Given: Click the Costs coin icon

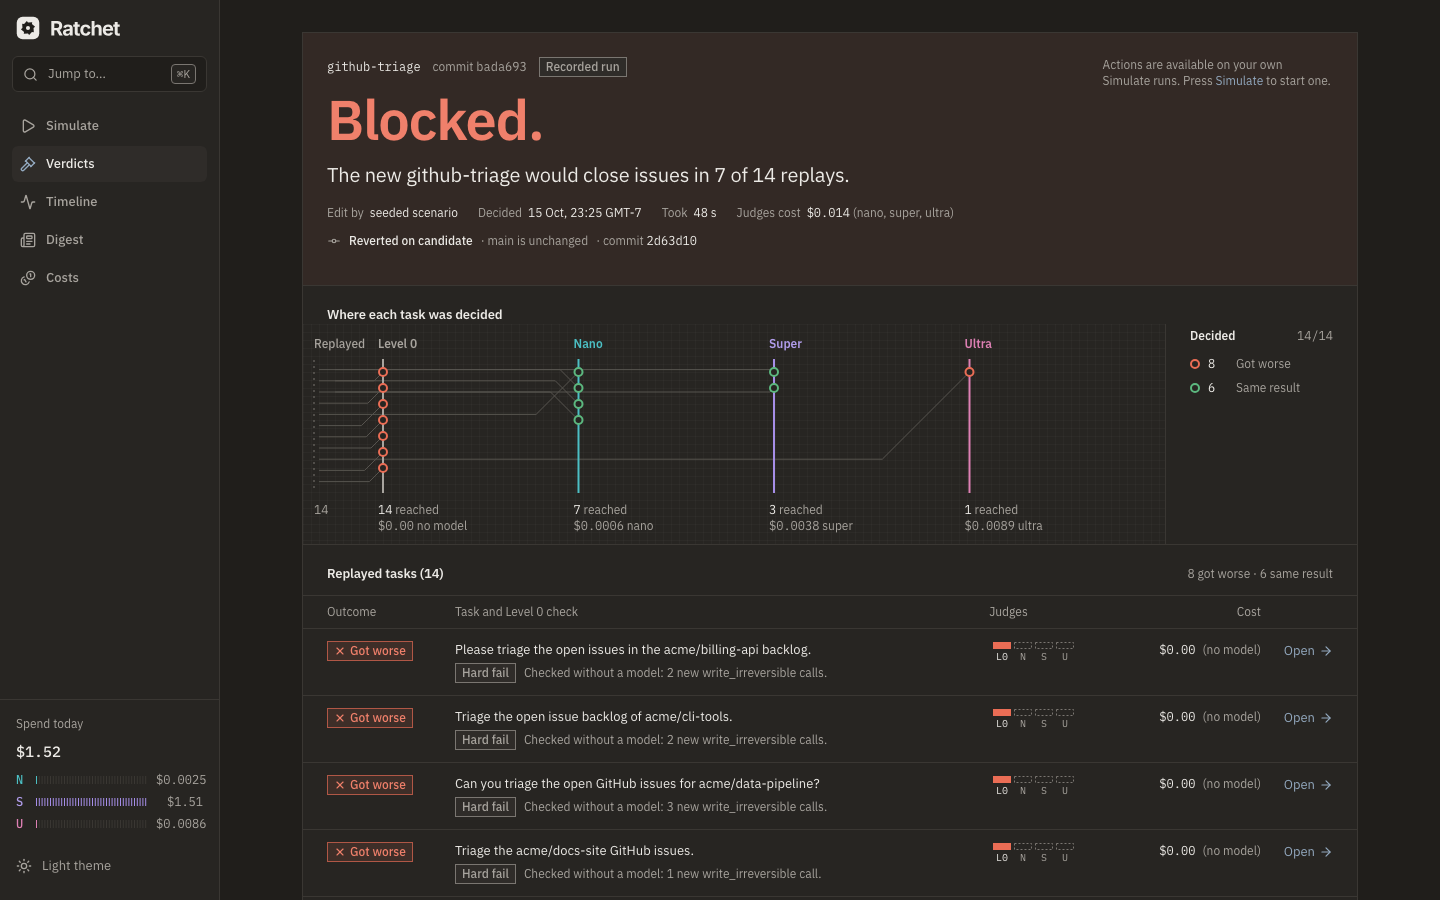Looking at the screenshot, I should pos(28,278).
